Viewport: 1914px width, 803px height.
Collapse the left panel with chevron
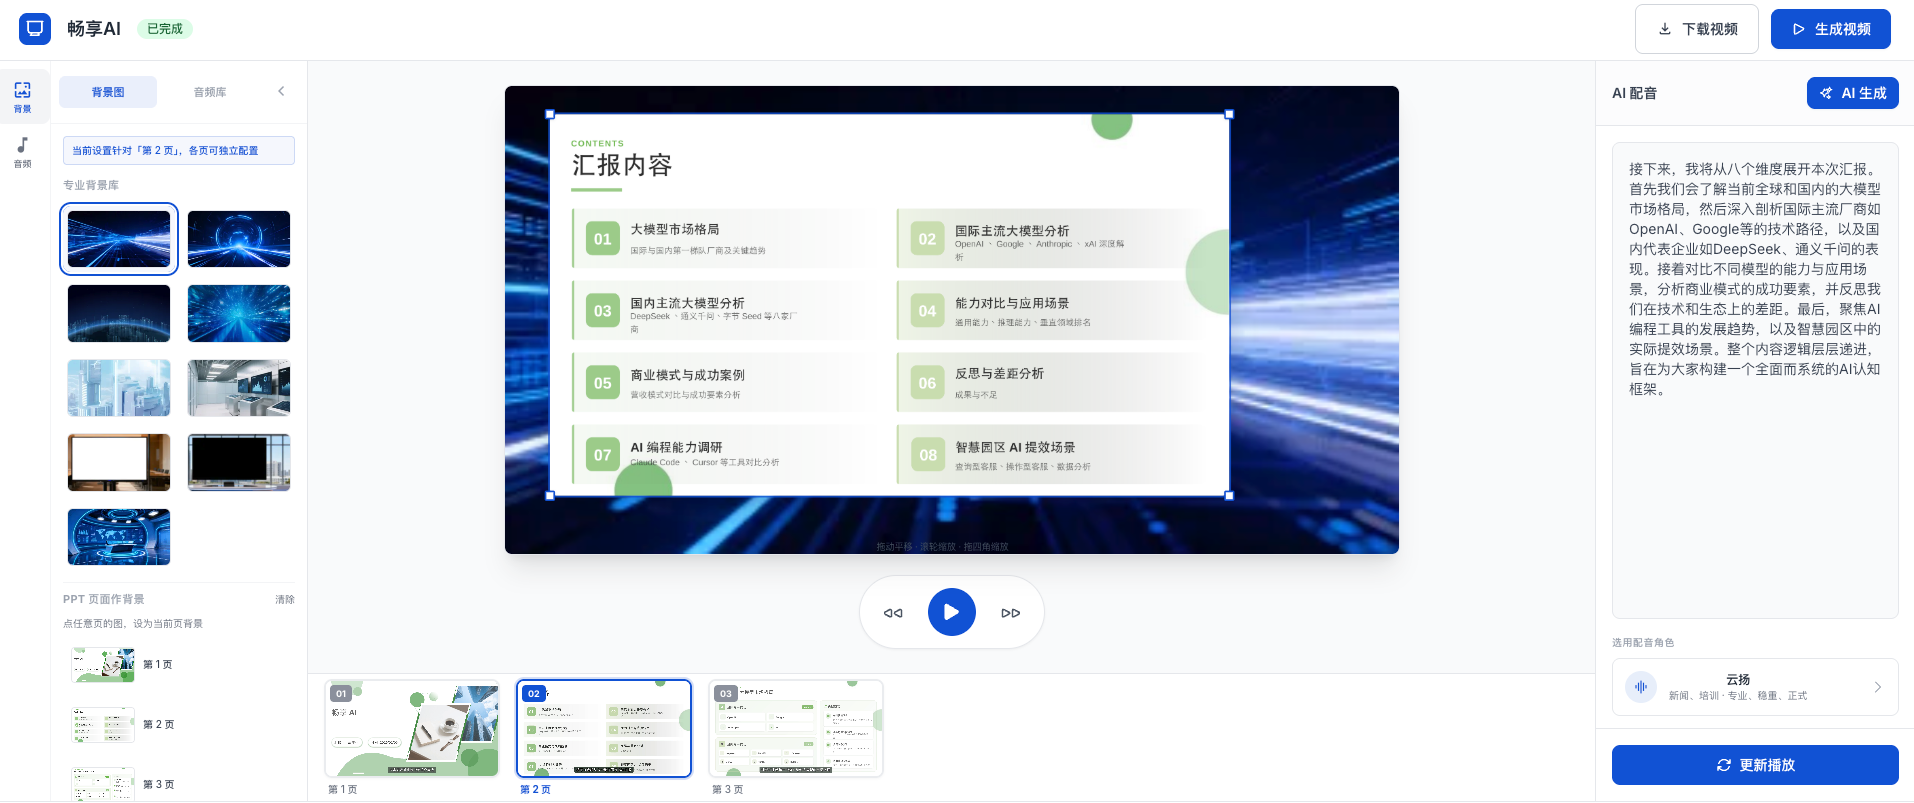coord(281,91)
